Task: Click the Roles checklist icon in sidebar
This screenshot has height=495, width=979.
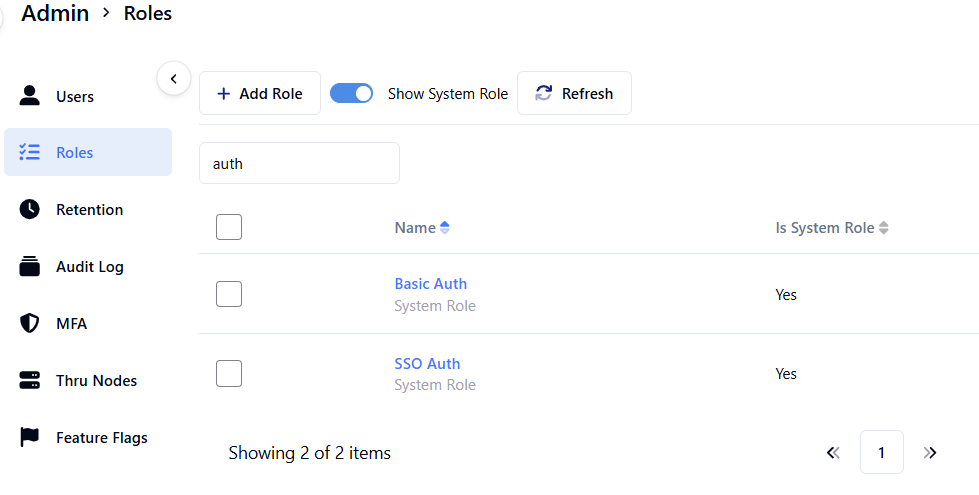Action: click(x=30, y=152)
